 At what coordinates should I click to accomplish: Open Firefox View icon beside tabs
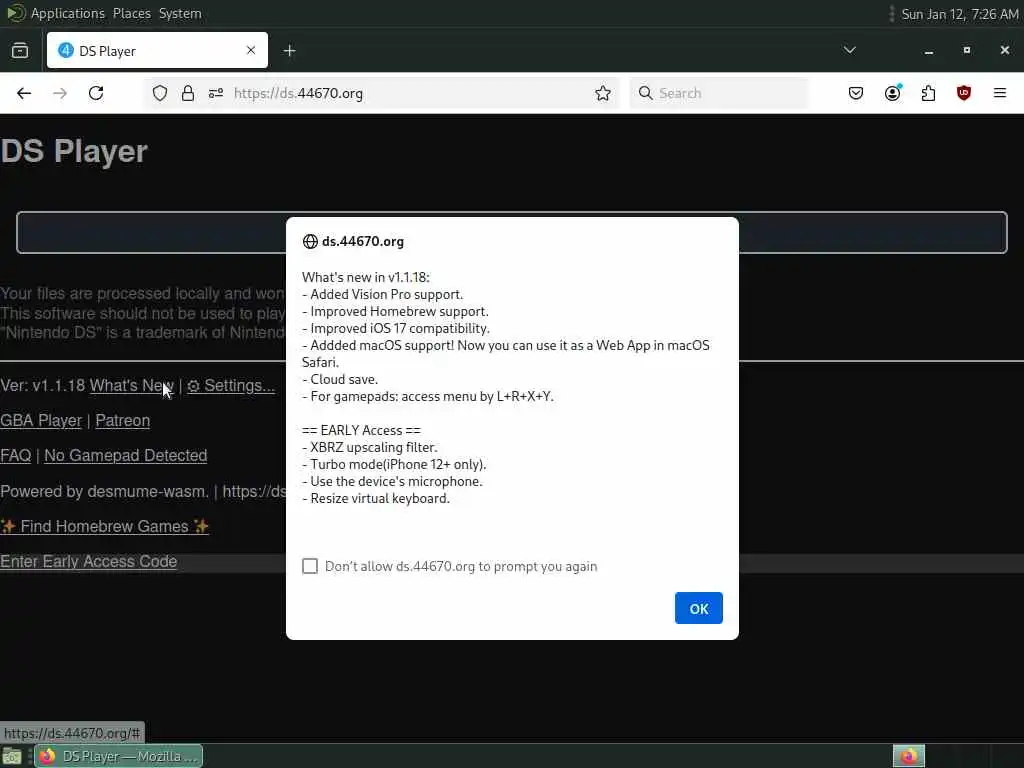pyautogui.click(x=20, y=50)
